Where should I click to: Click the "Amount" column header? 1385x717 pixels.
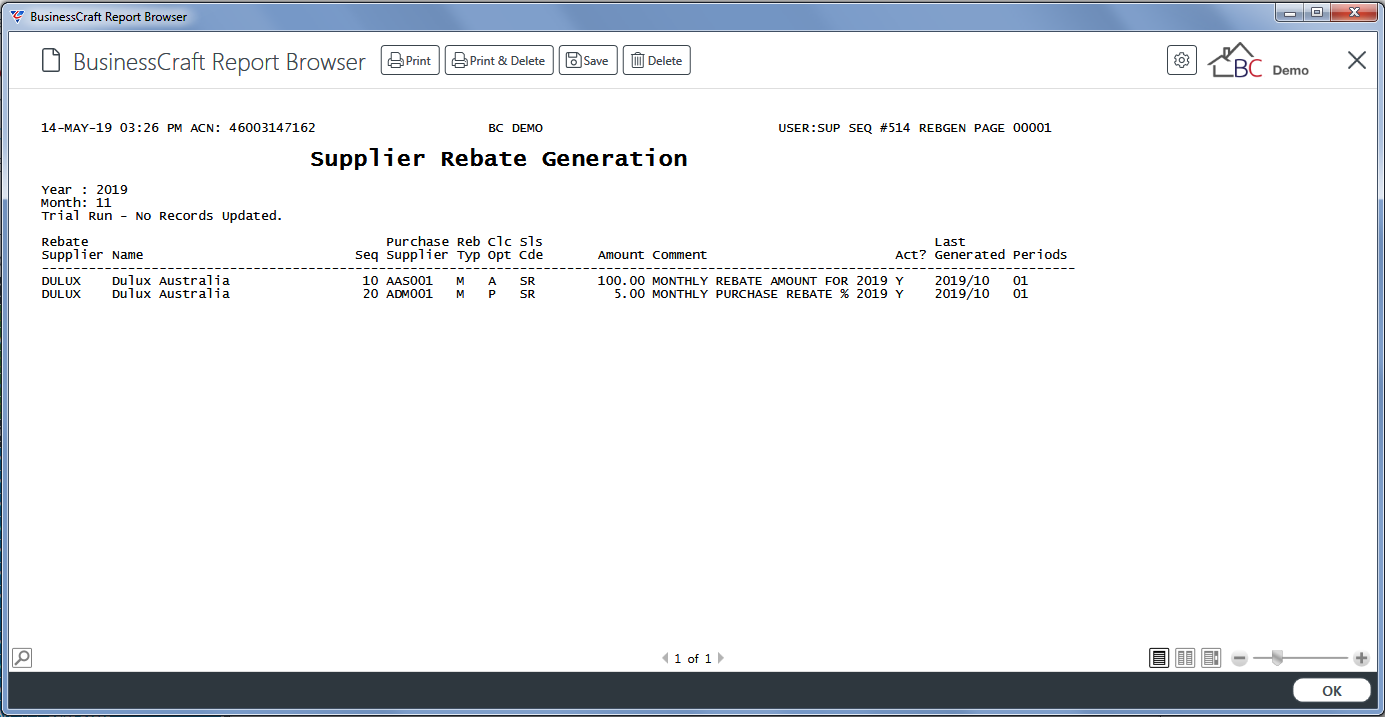point(621,255)
